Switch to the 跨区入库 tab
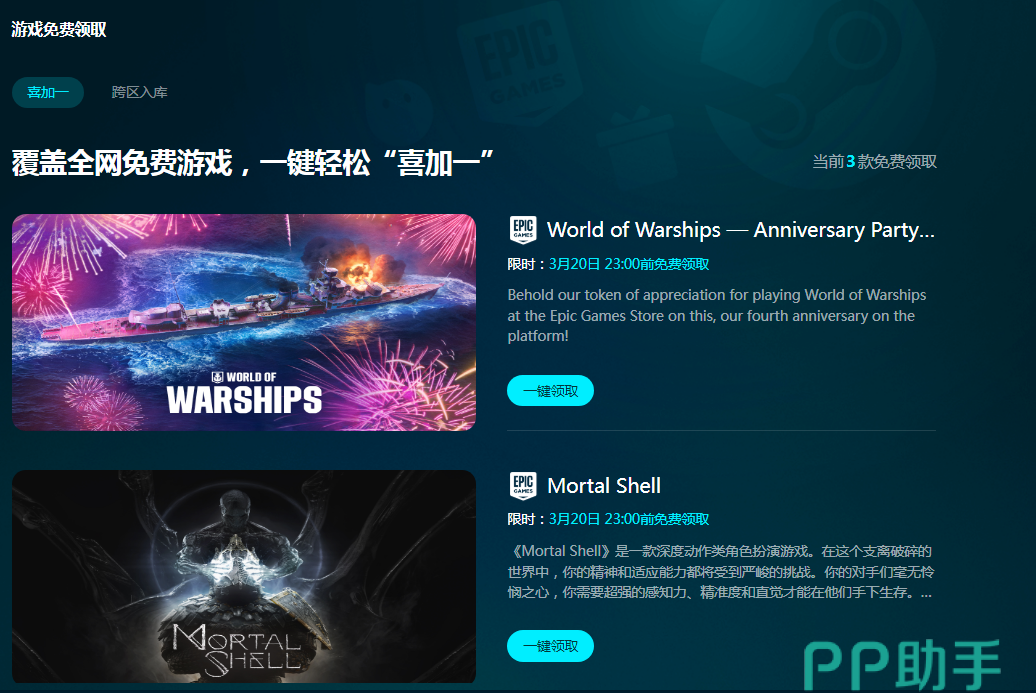Image resolution: width=1036 pixels, height=693 pixels. click(x=139, y=92)
